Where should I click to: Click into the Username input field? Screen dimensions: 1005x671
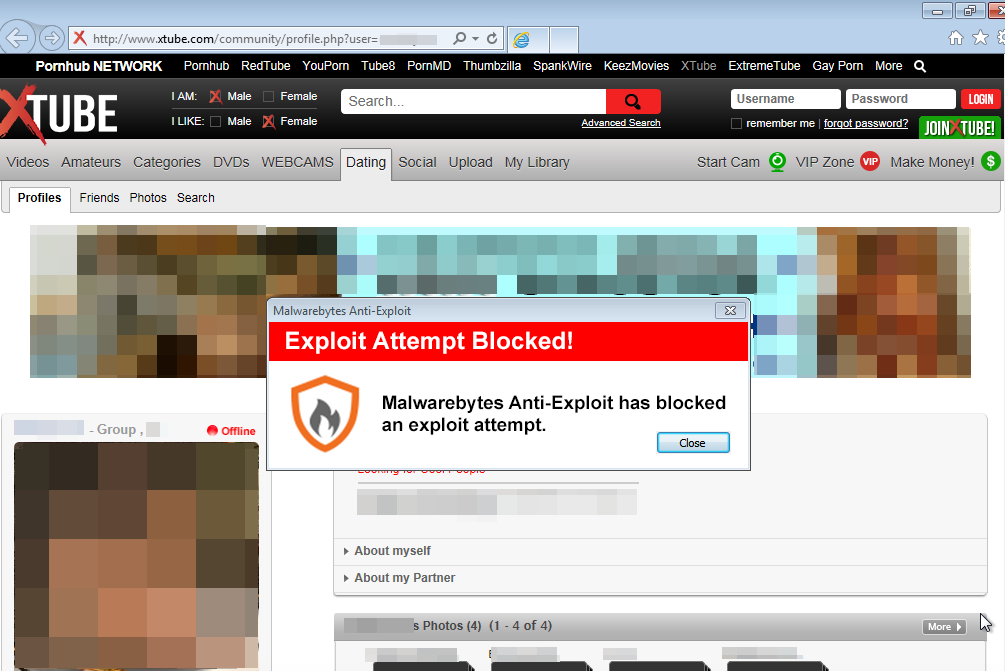[785, 99]
